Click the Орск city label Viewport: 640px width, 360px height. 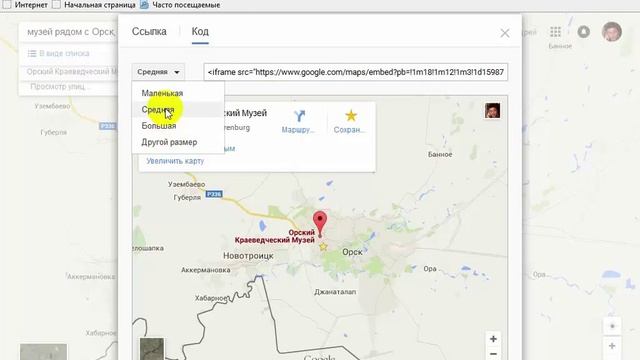tap(352, 252)
